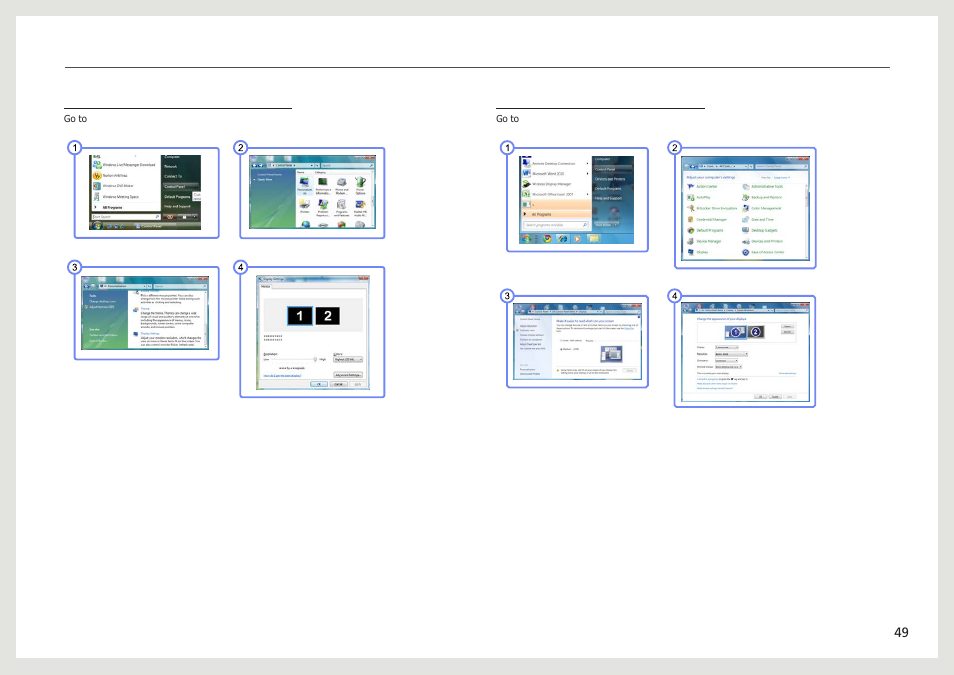Open the Orientation dropdown in Screen Resolution
This screenshot has width=954, height=675.
point(726,360)
